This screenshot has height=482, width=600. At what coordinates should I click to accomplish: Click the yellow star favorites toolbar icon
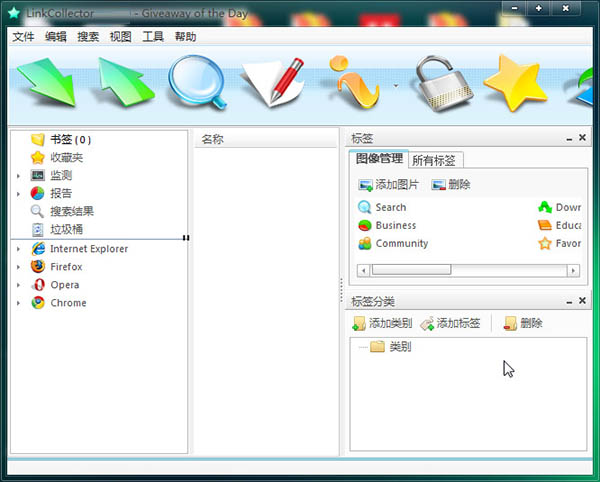tap(513, 84)
